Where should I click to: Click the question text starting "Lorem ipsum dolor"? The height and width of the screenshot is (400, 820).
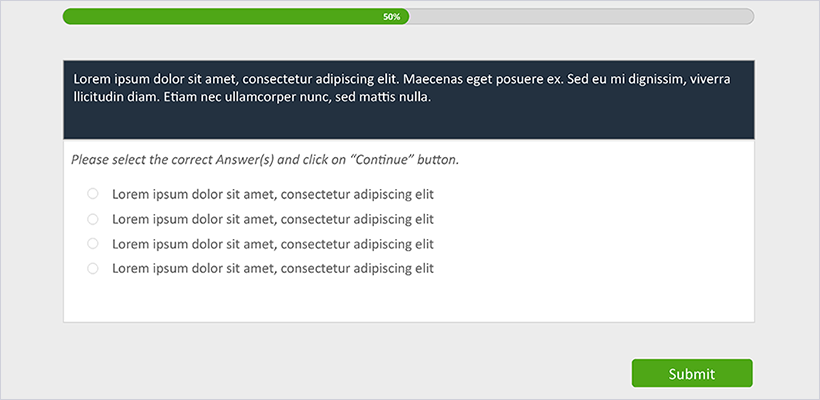click(400, 78)
